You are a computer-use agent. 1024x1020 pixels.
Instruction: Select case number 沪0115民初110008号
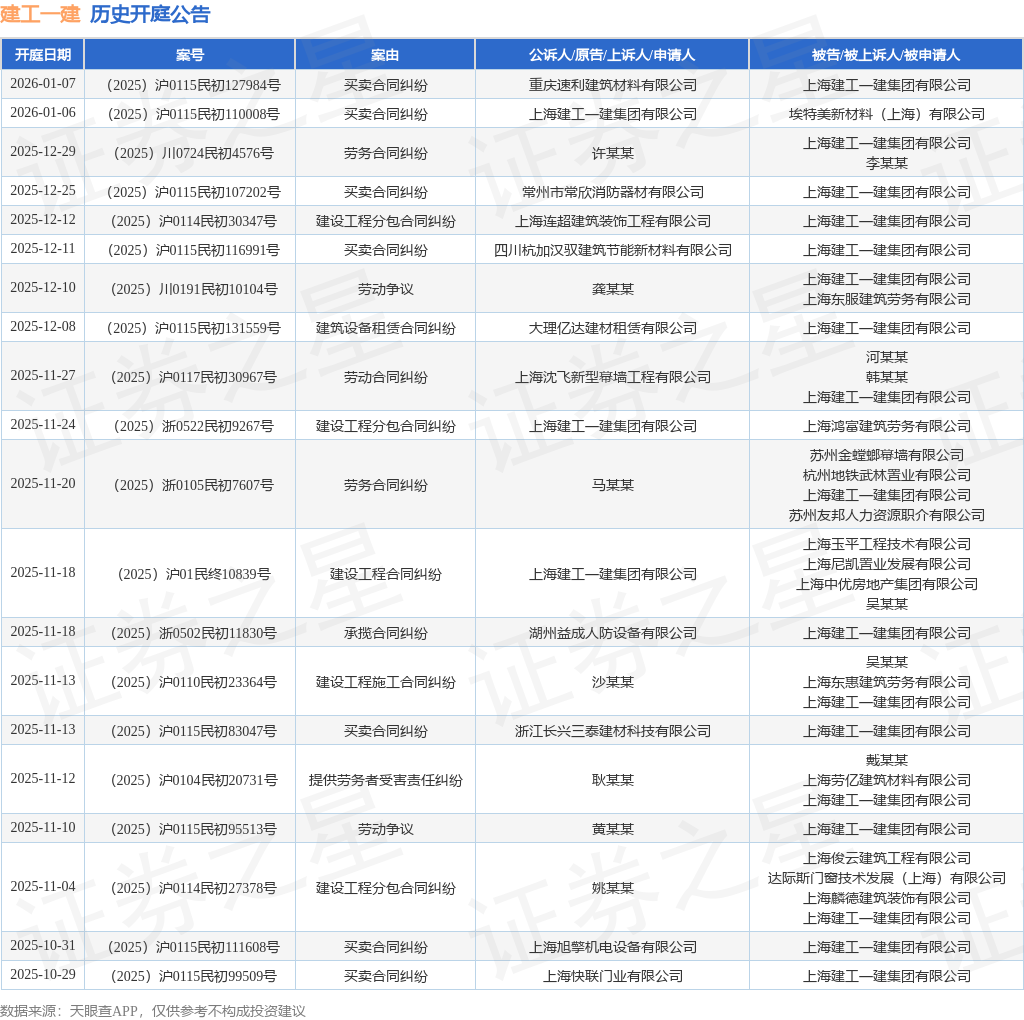point(193,114)
